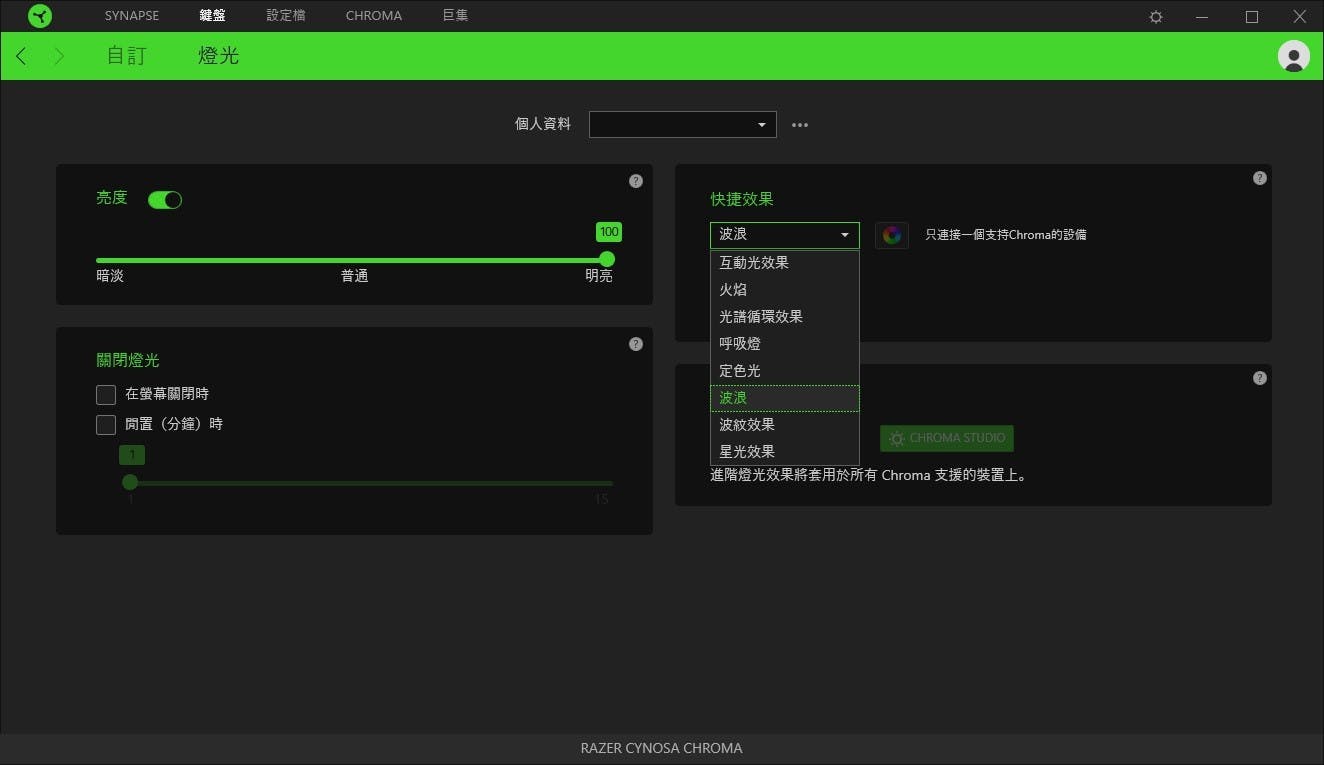Open the settings gear icon
The image size is (1324, 765).
[x=1156, y=17]
